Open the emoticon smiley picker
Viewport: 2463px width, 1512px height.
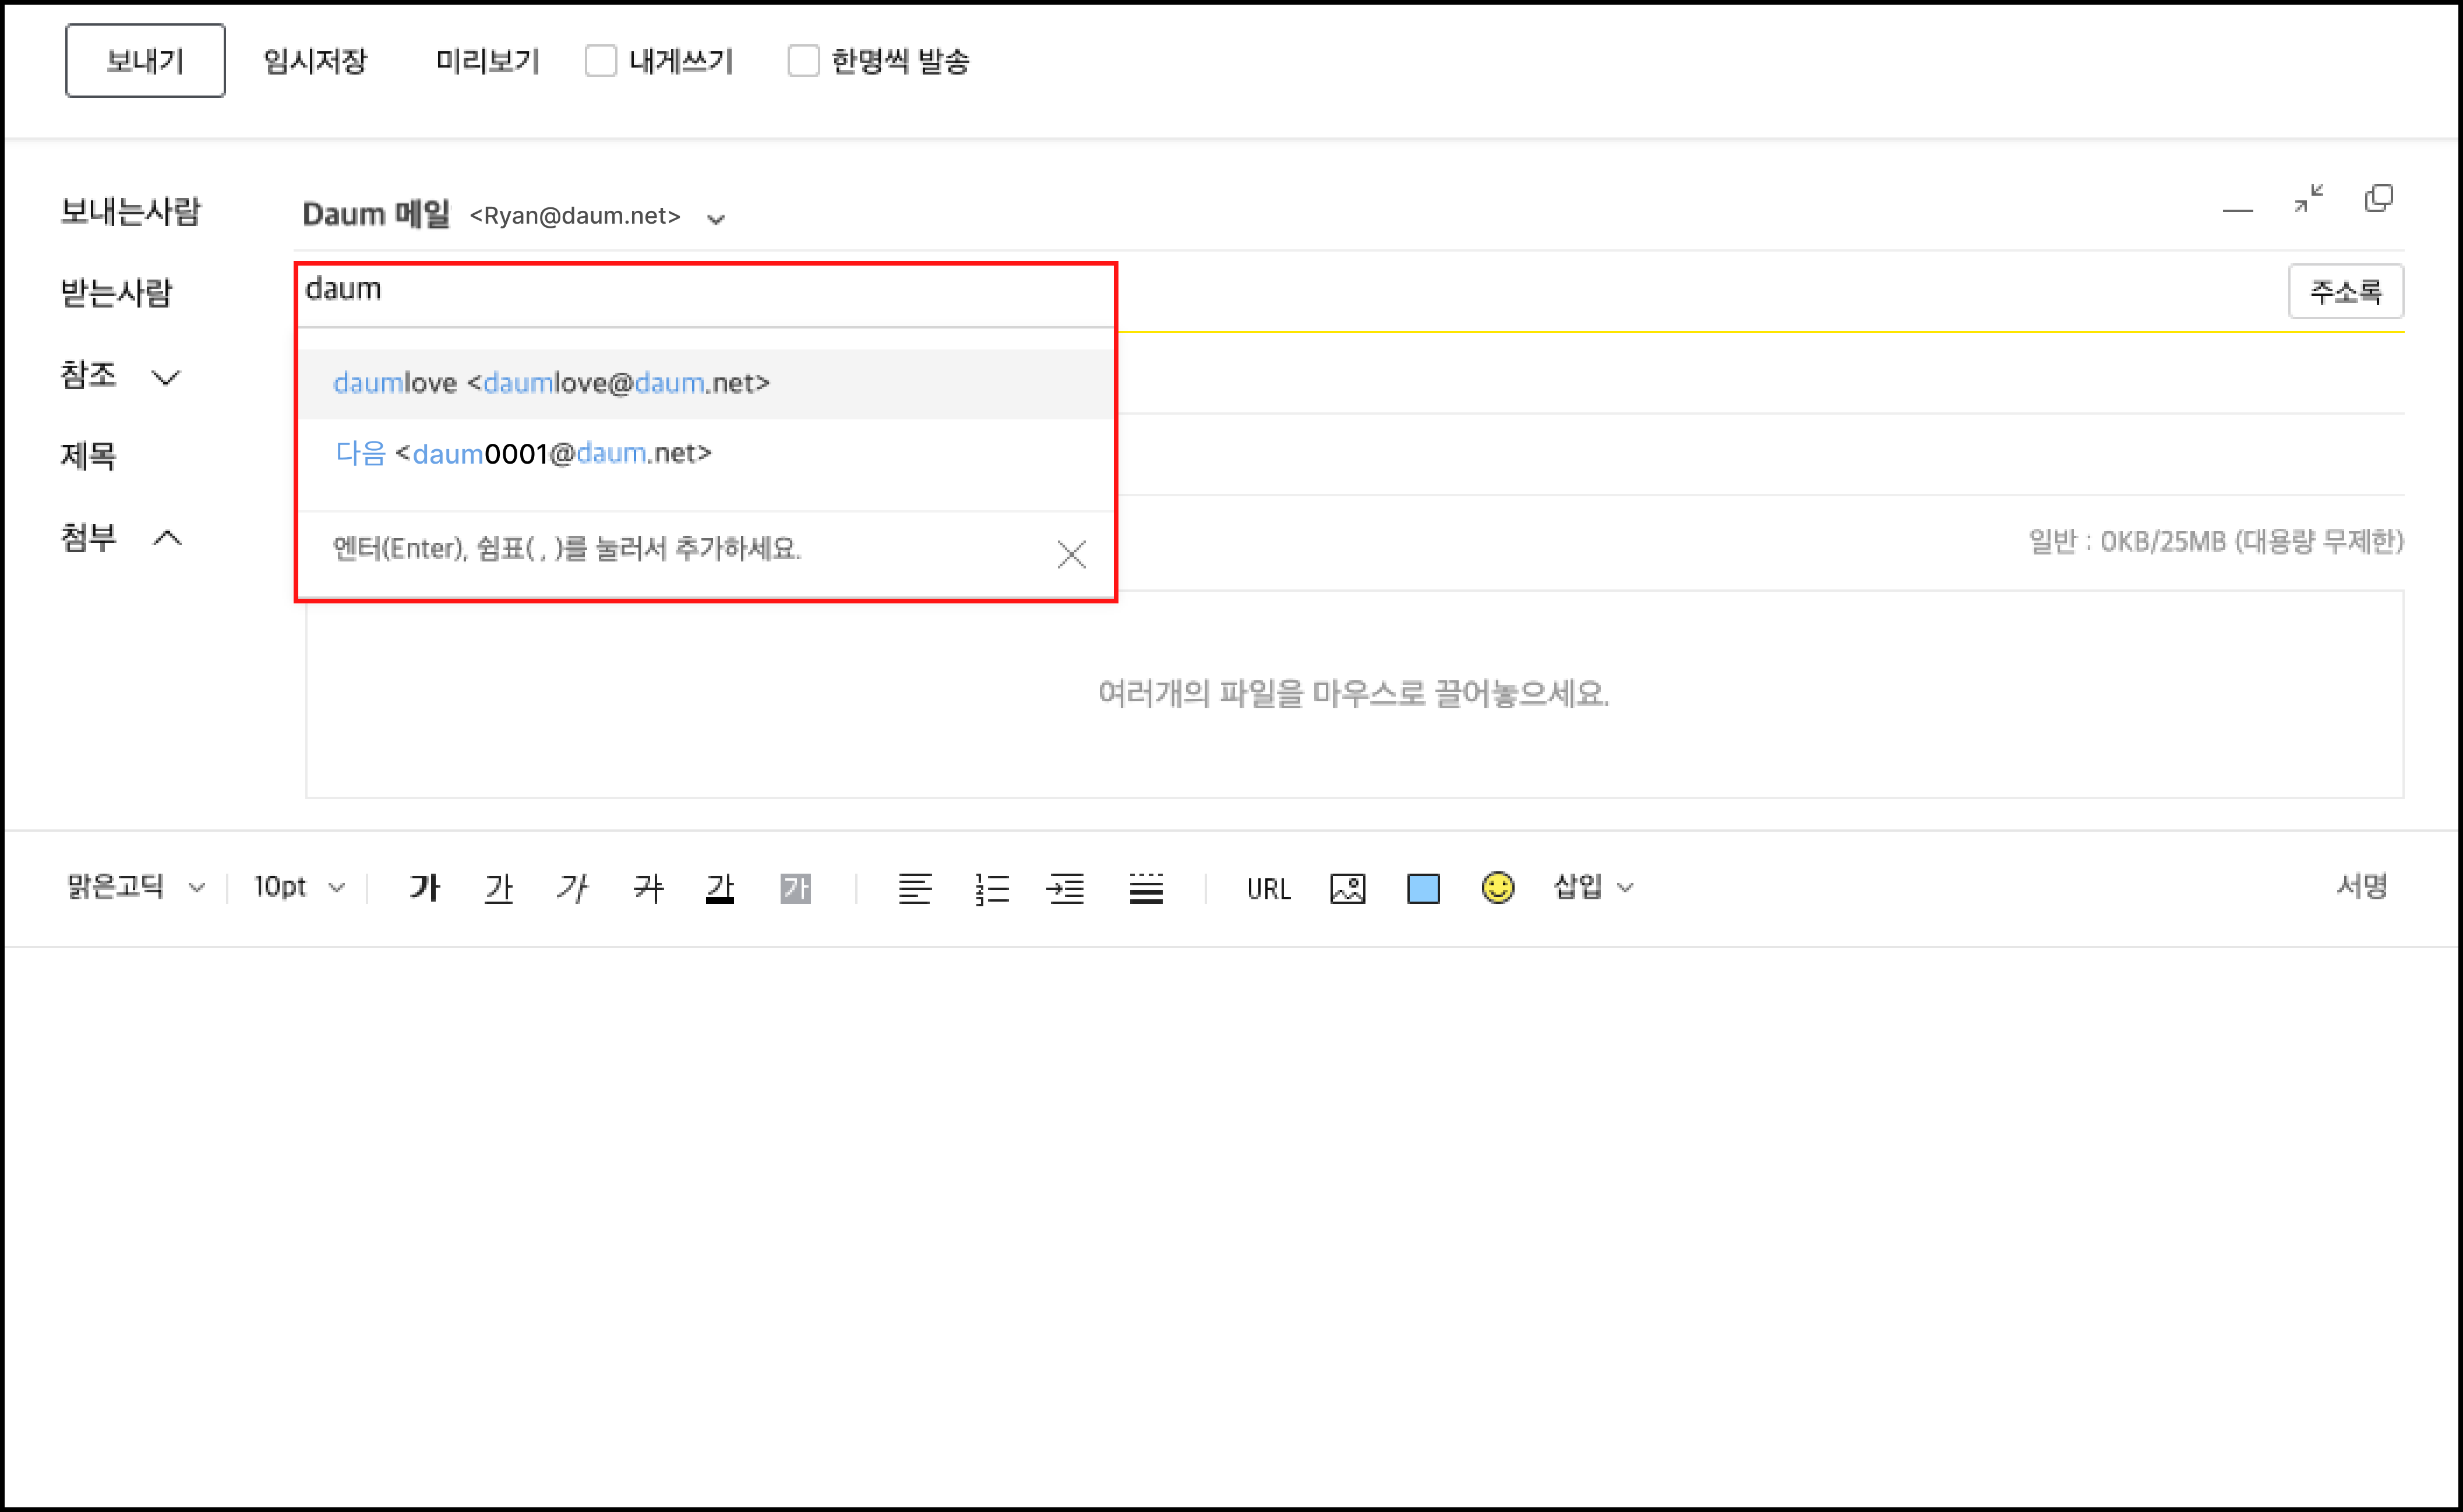(x=1497, y=887)
